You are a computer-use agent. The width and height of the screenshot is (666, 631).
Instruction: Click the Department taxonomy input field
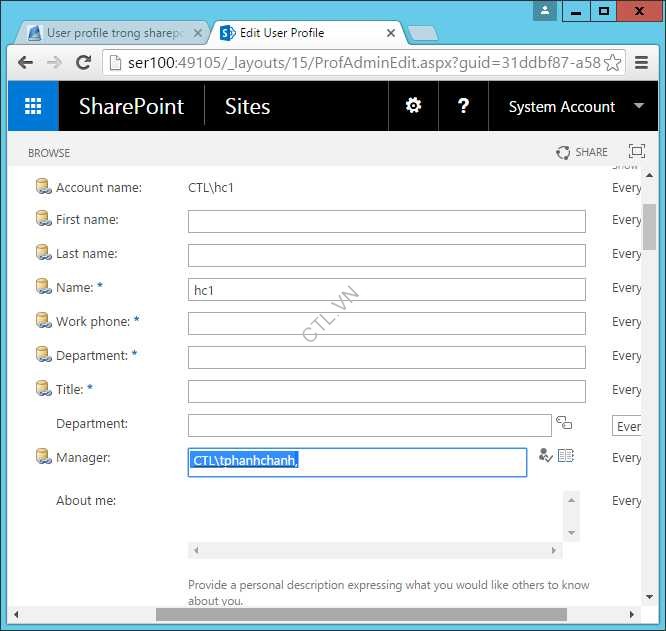(x=370, y=425)
